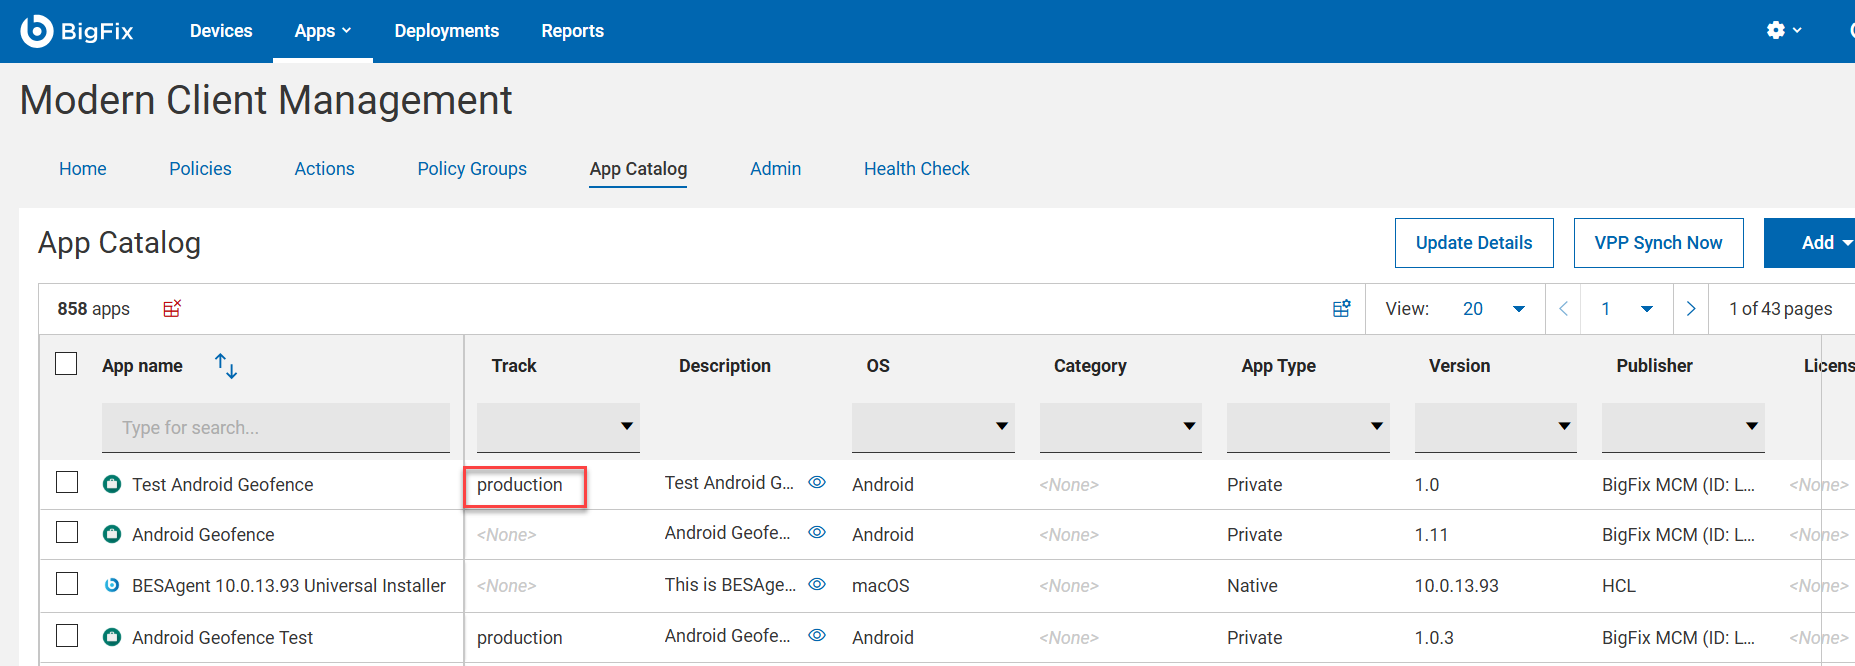The height and width of the screenshot is (666, 1855).
Task: Open the Android Geofence Test app name
Action: (x=223, y=638)
